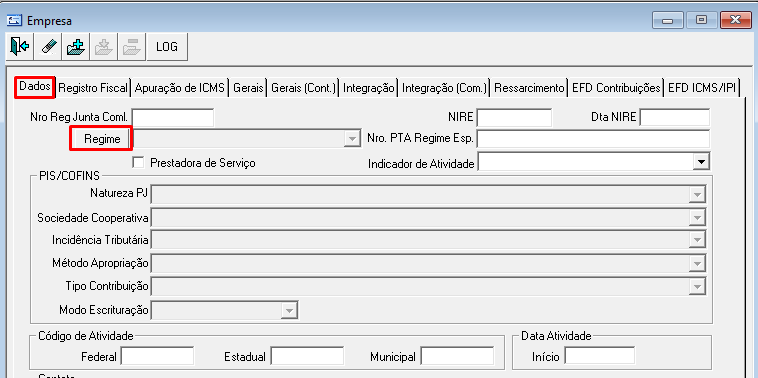Focus the Nro Reg Junta Coml. field

pos(173,117)
